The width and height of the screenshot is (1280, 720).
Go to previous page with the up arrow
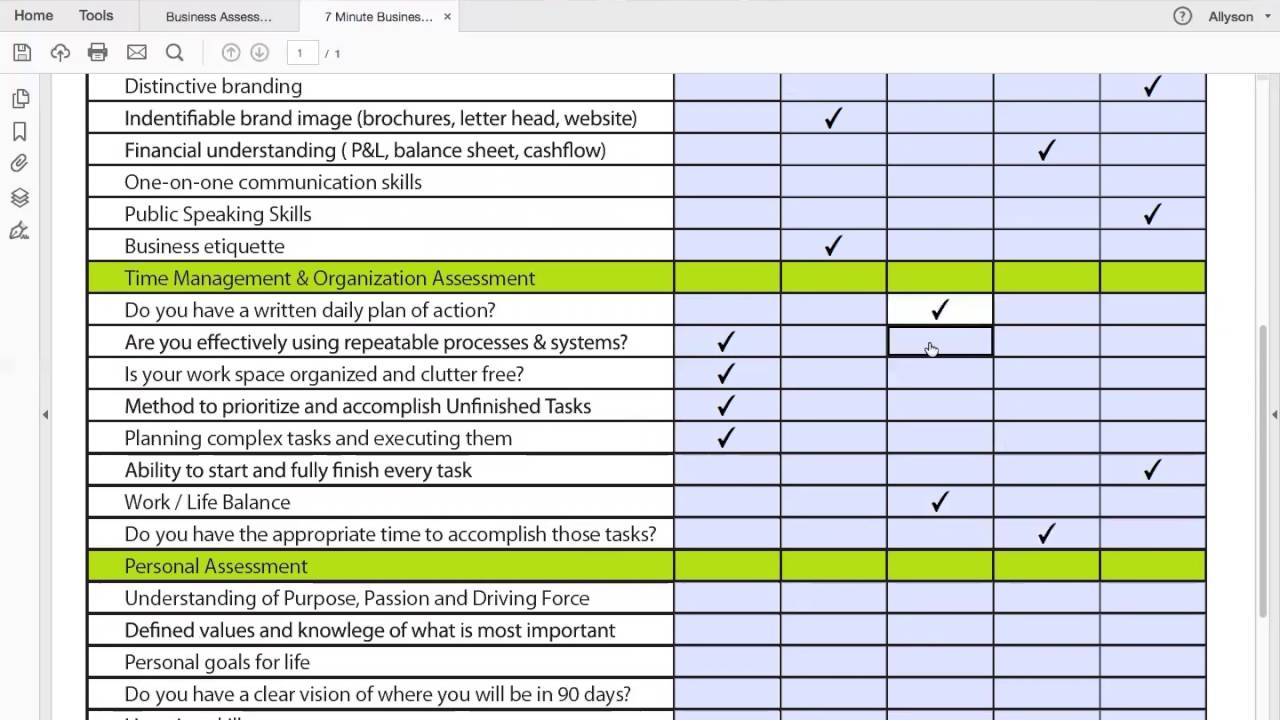231,53
